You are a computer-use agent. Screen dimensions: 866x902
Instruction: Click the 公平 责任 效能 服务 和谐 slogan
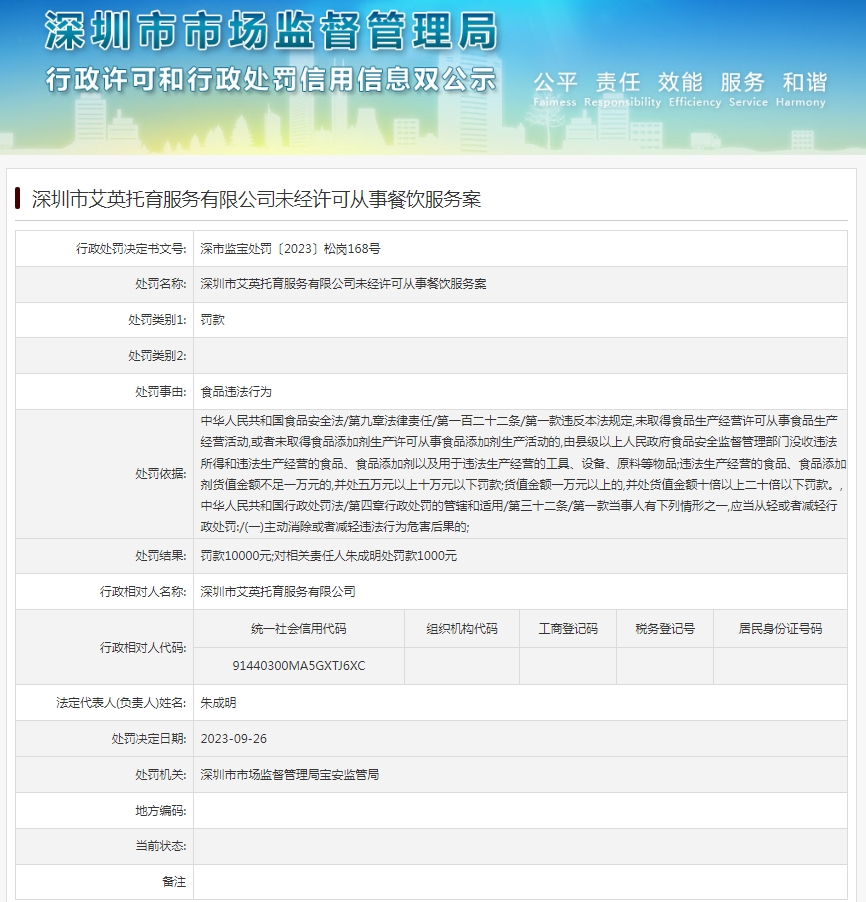[x=680, y=82]
